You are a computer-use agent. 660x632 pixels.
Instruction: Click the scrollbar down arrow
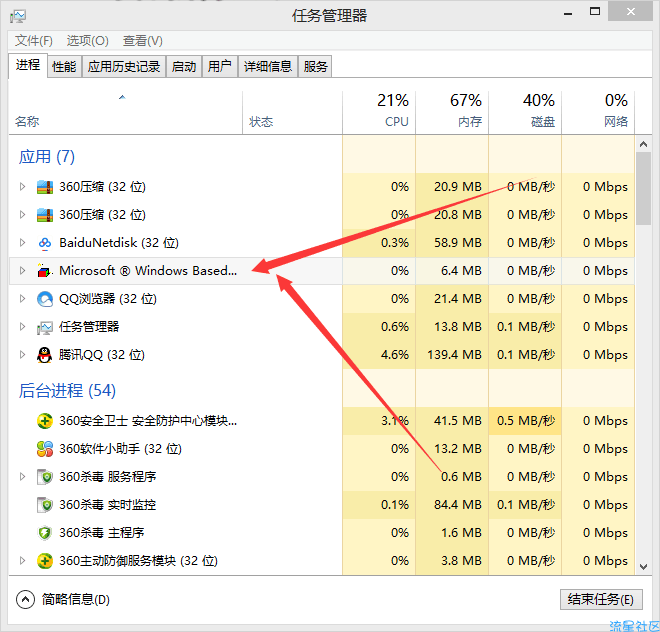click(x=643, y=567)
